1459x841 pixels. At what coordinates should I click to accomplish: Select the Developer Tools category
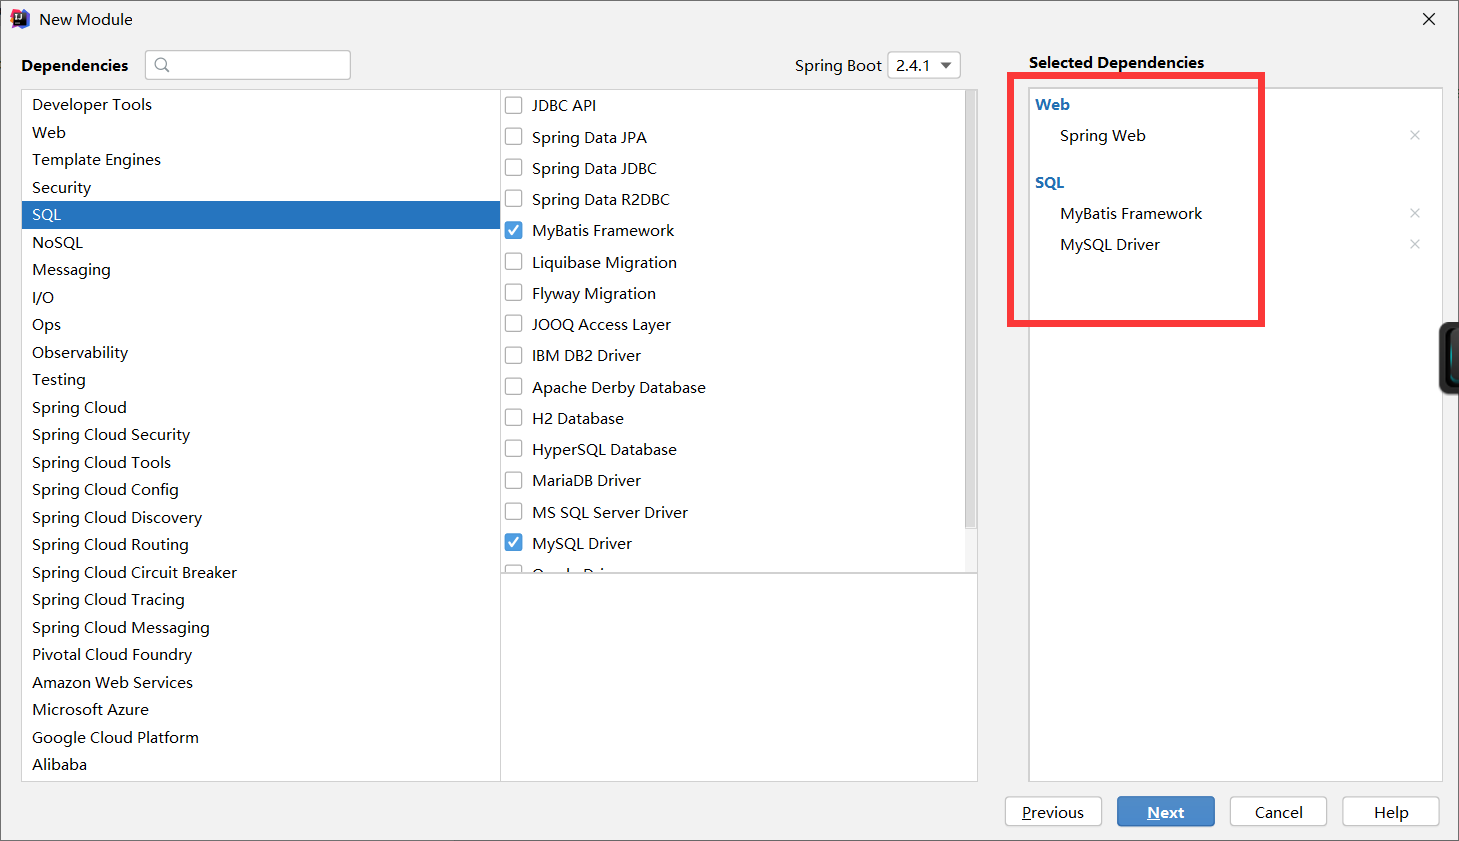(x=260, y=104)
